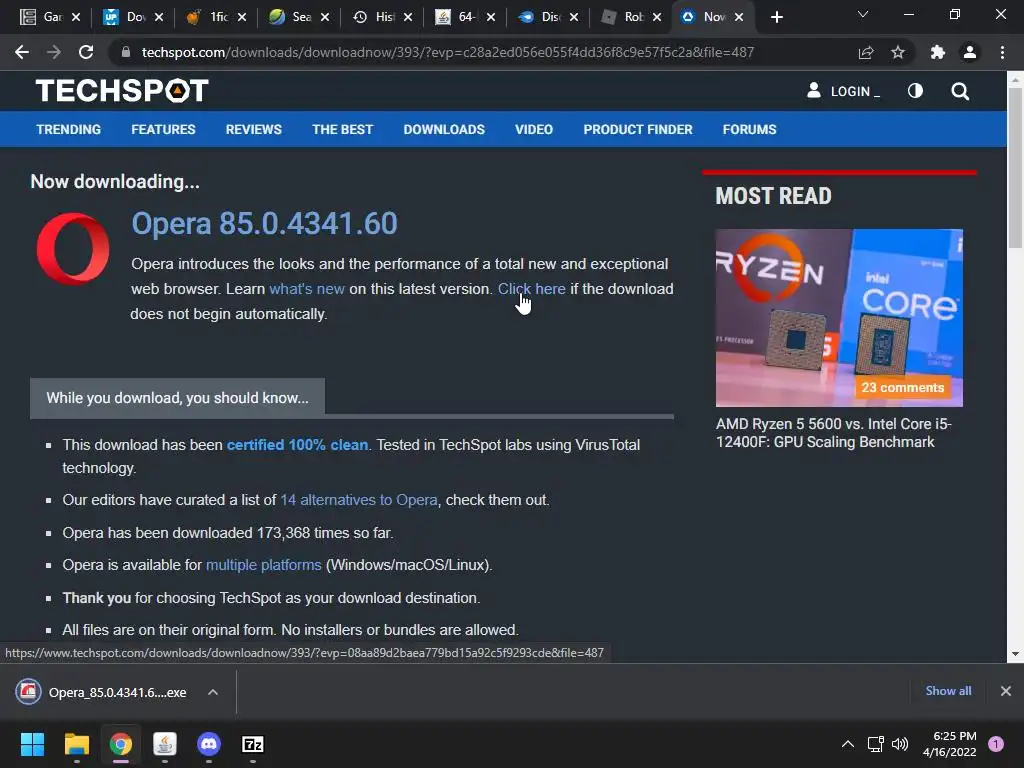The height and width of the screenshot is (768, 1024).
Task: Click the 23 comments badge
Action: point(903,387)
